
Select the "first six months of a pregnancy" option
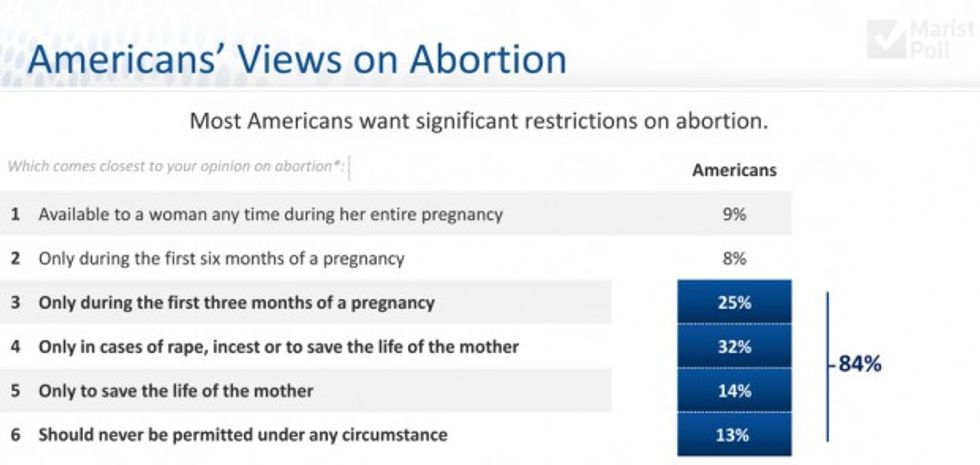tap(221, 258)
